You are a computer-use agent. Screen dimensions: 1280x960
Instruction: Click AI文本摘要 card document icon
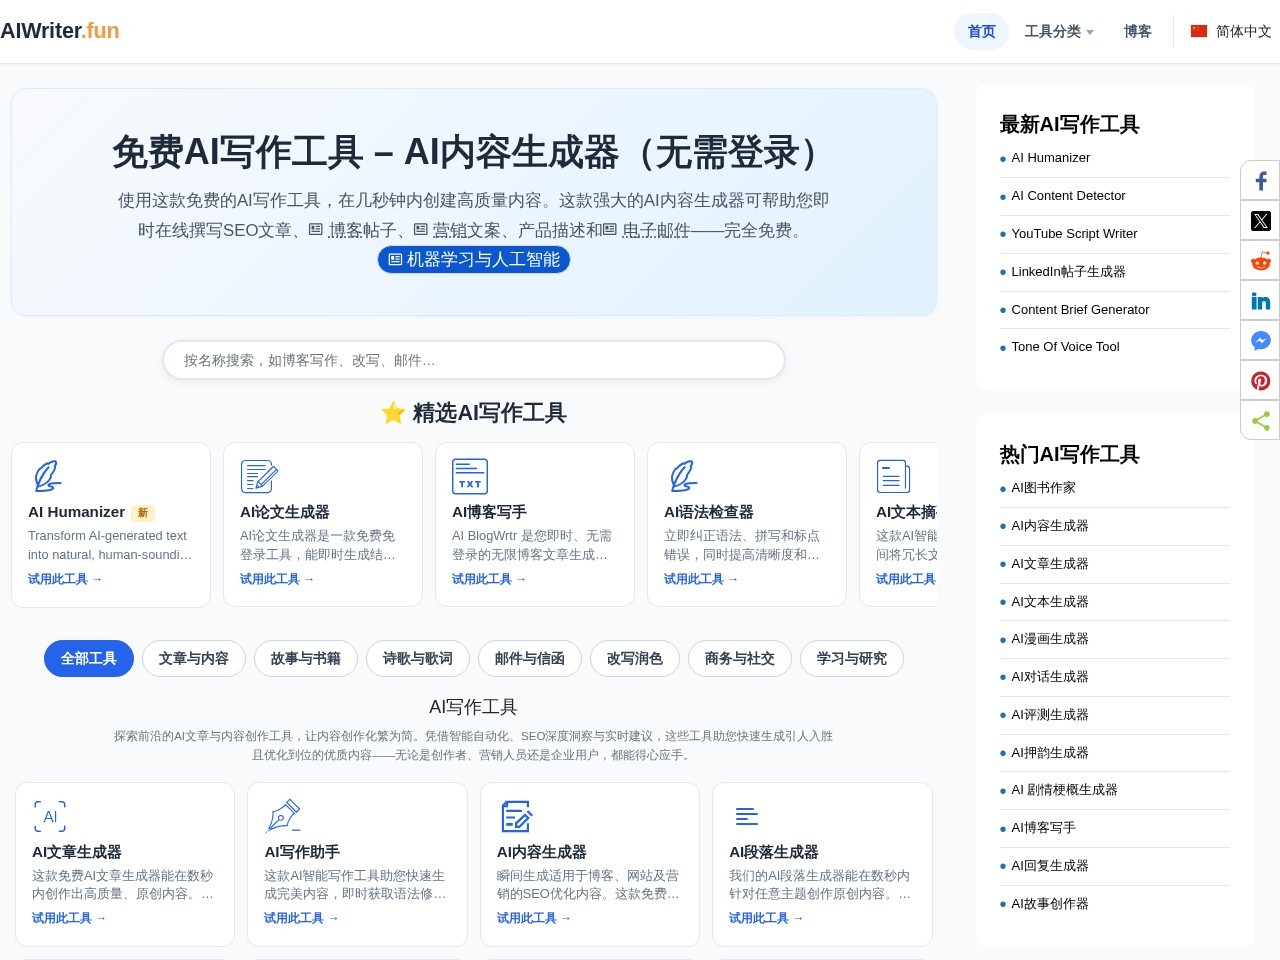(x=893, y=476)
